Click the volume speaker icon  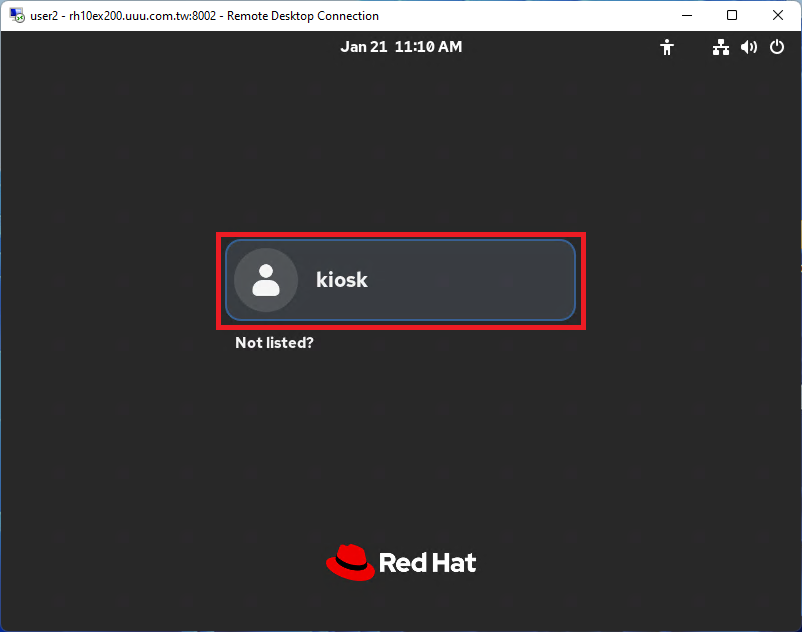748,47
